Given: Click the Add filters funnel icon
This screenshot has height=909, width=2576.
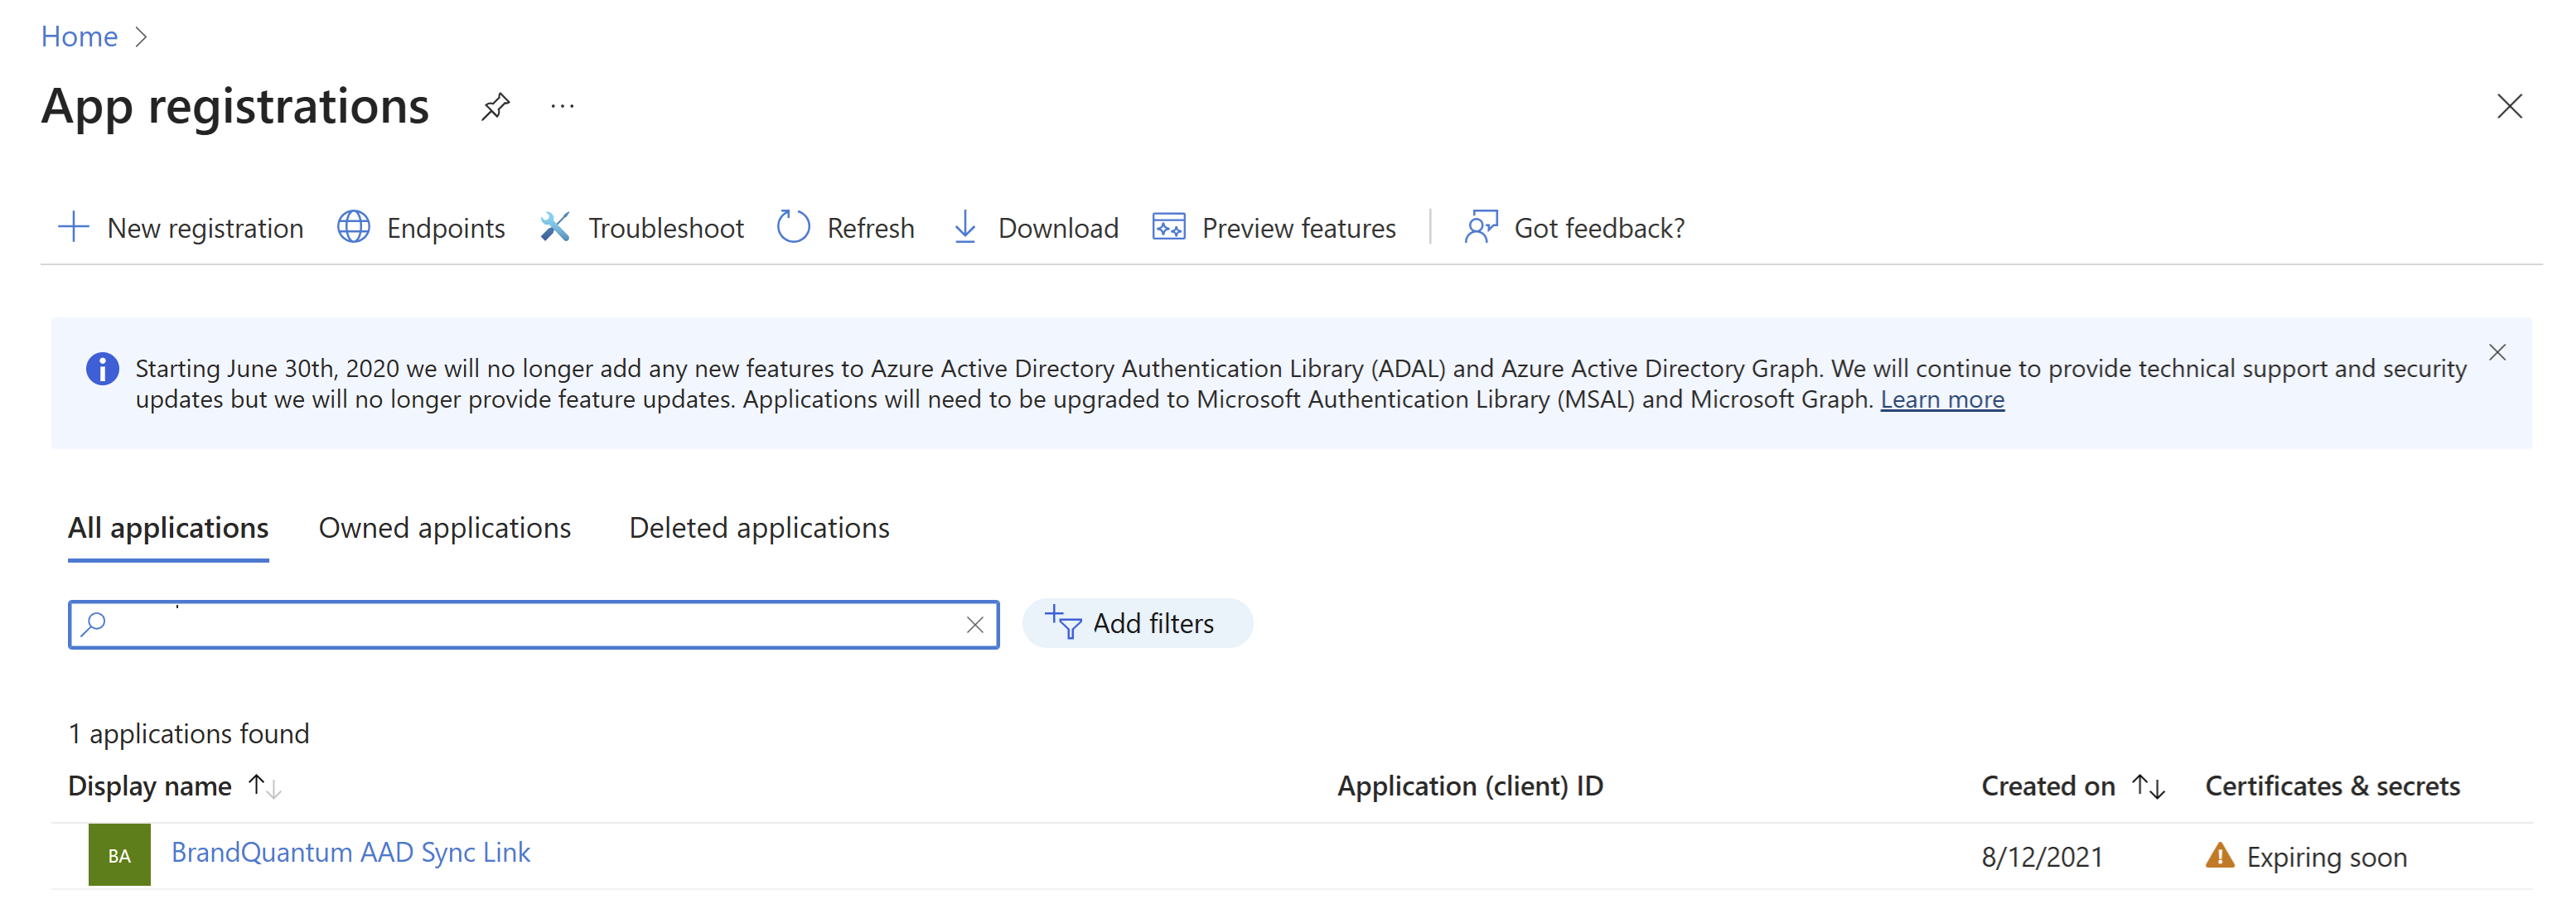Looking at the screenshot, I should point(1062,622).
